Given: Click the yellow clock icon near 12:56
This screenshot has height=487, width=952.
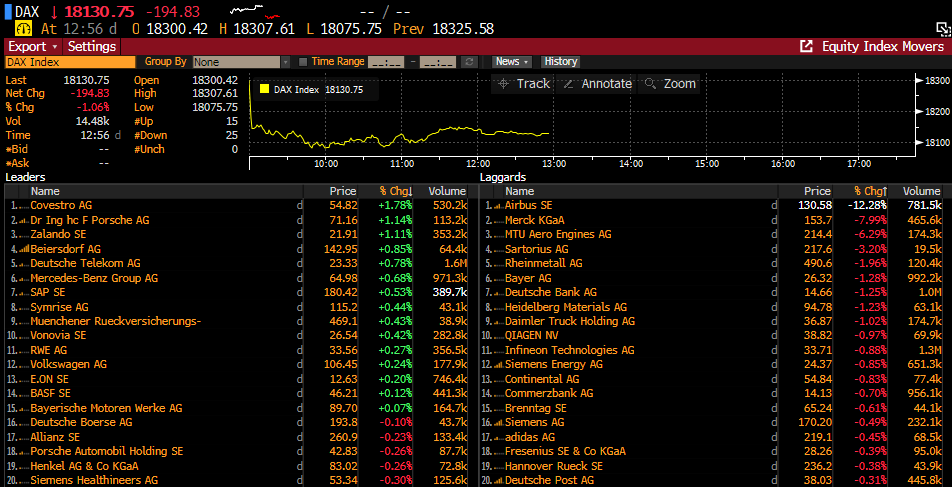Looking at the screenshot, I should coord(23,29).
